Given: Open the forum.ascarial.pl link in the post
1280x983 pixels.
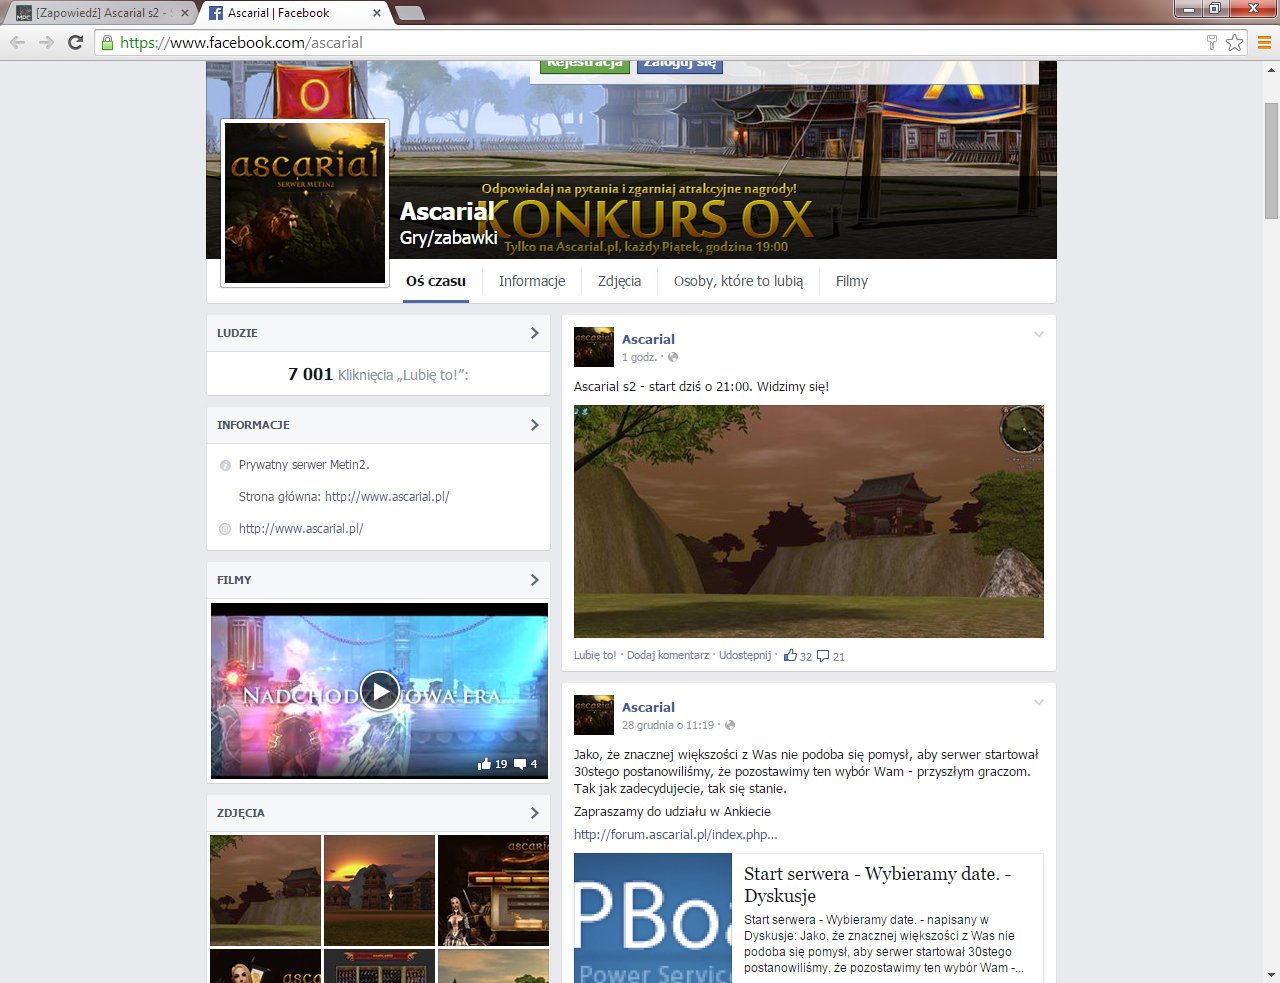Looking at the screenshot, I should pos(675,835).
